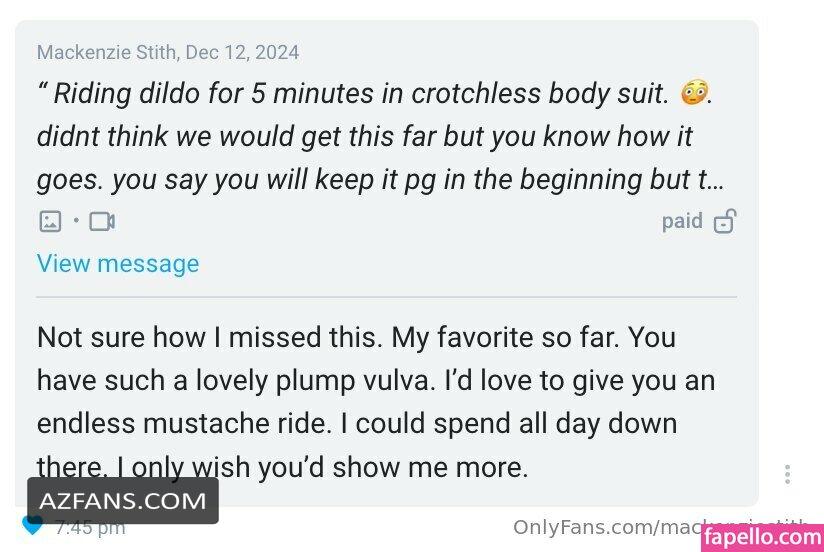Click the open padlock icon beside paid
The height and width of the screenshot is (552, 824).
725,221
